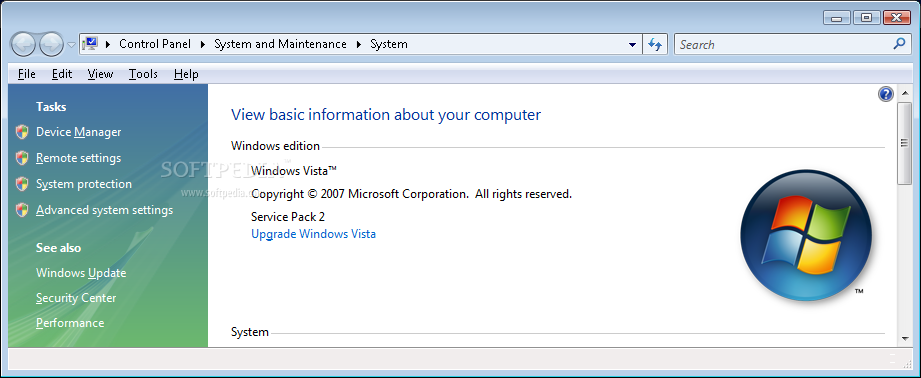Click the Back navigation arrow button
Screen dimensions: 921x378
point(24,44)
